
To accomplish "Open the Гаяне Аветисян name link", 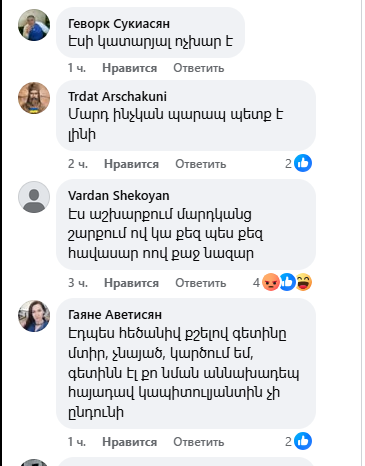I will point(115,315).
